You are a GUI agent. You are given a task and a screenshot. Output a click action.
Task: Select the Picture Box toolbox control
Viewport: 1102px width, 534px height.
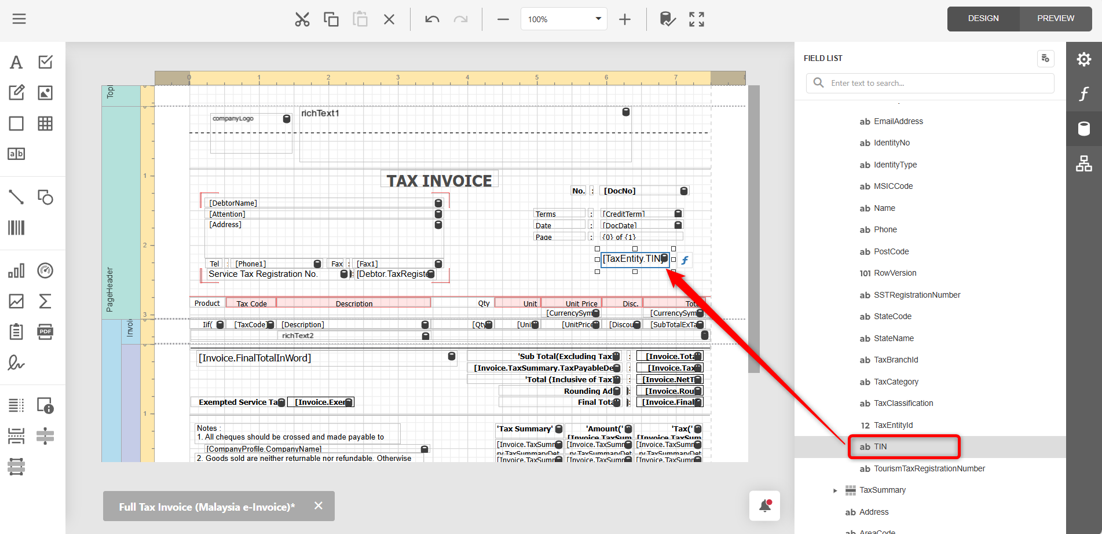point(45,92)
